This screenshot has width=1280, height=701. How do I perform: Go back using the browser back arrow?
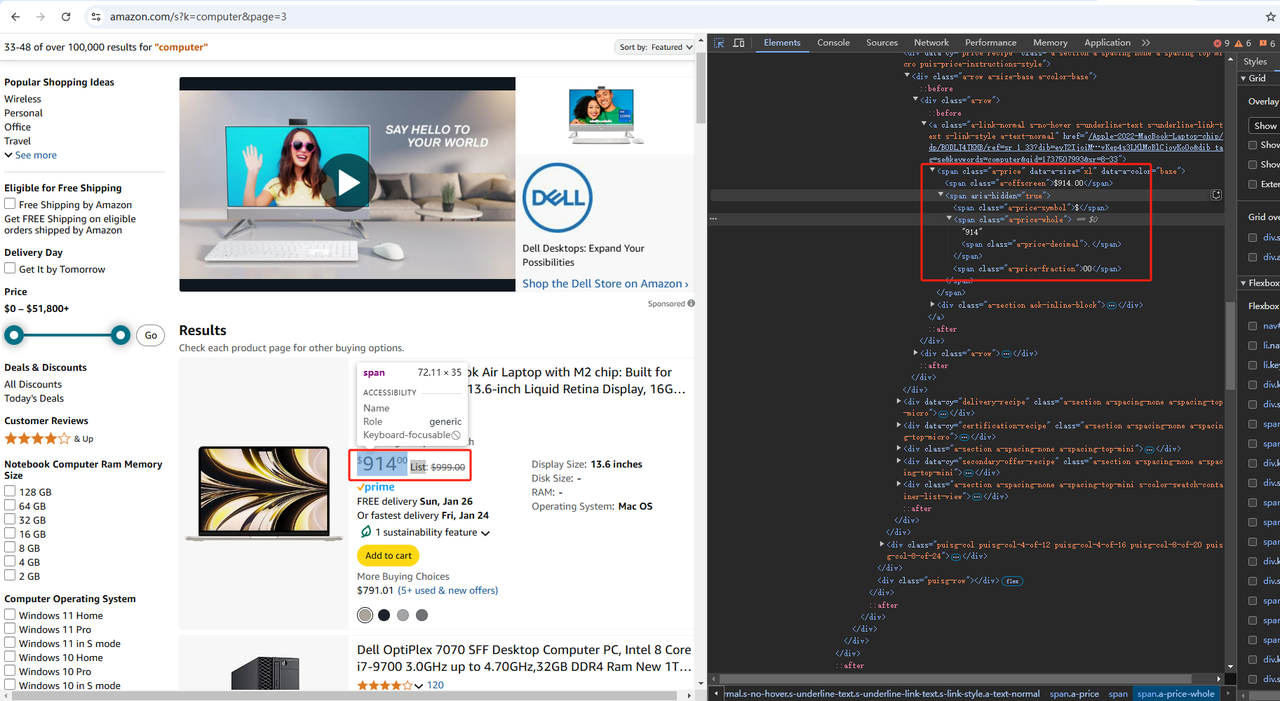point(14,17)
